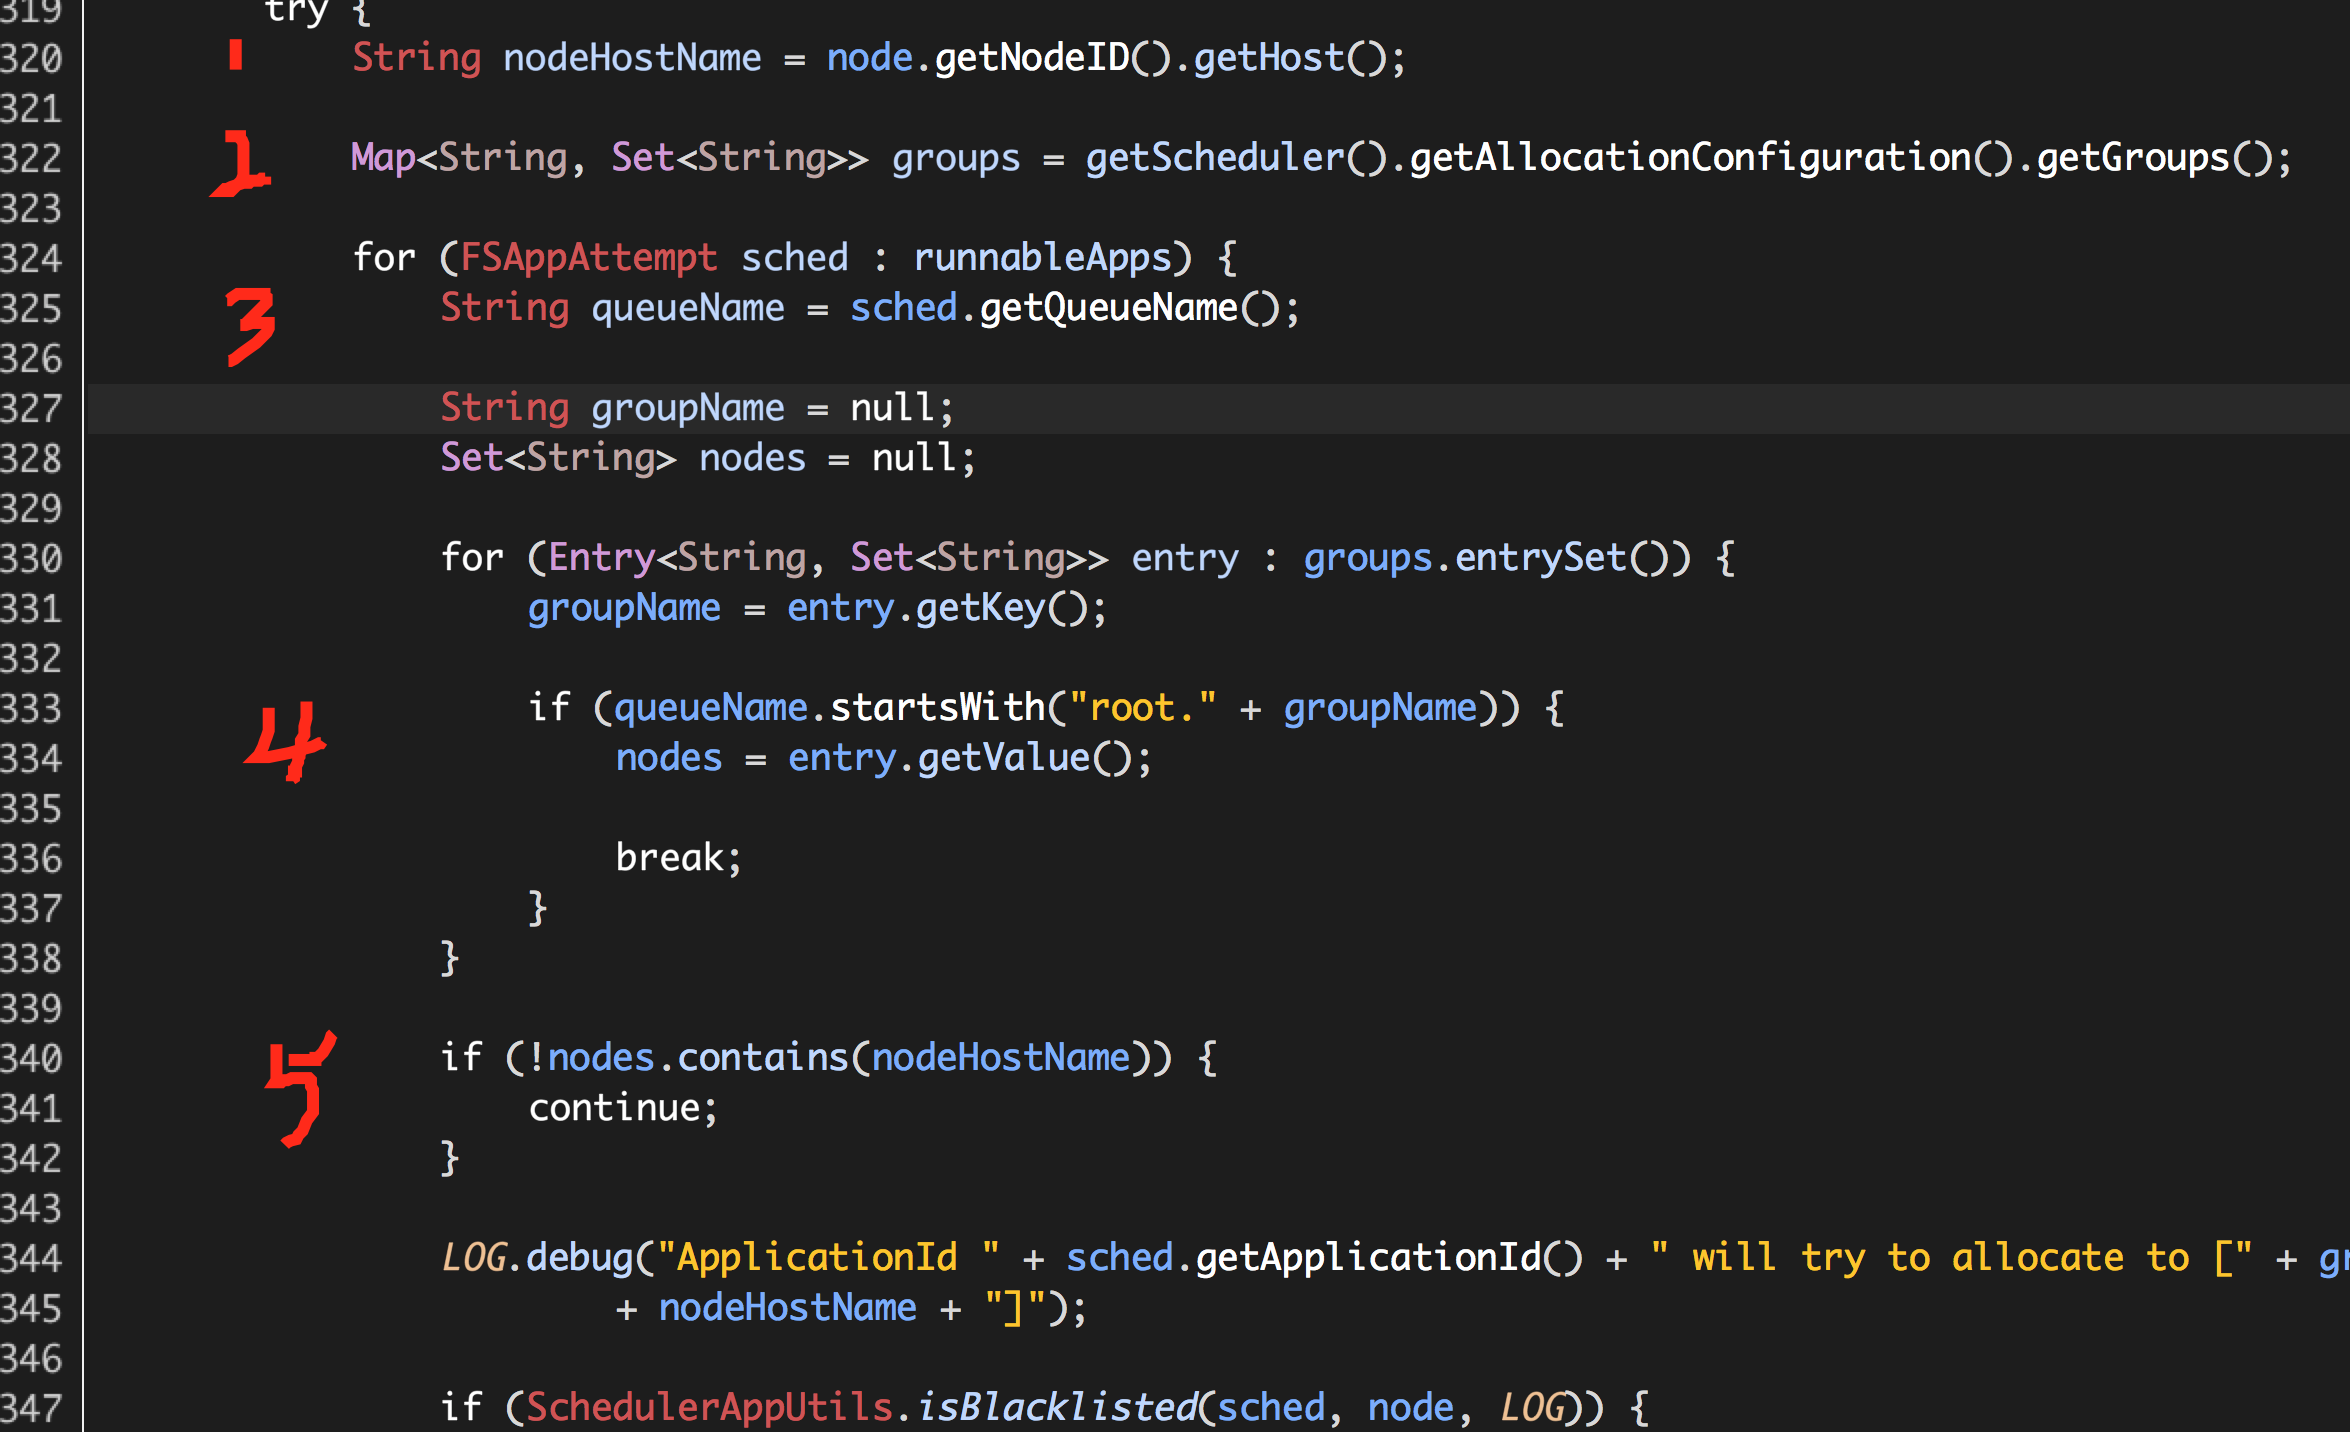Click getKey() on line 331

1003,608
